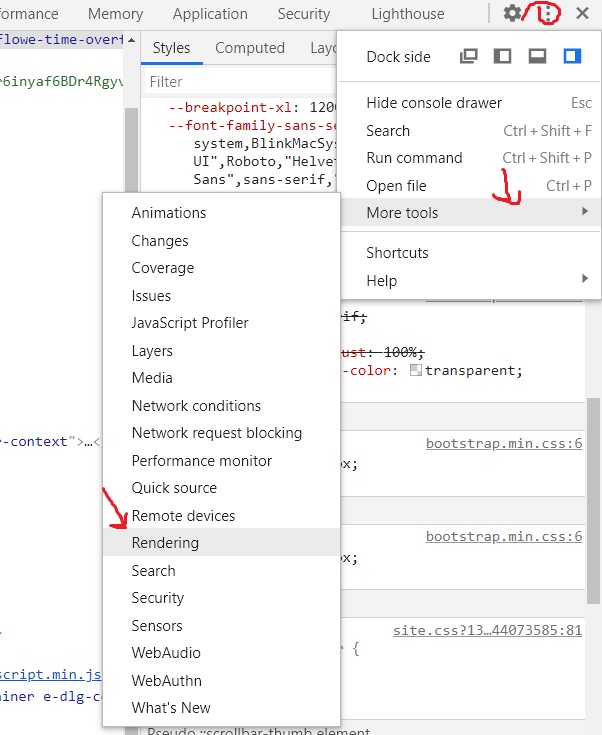Screen dimensions: 602x735
Task: Dock DevTools to the bottom
Action: pyautogui.click(x=537, y=57)
